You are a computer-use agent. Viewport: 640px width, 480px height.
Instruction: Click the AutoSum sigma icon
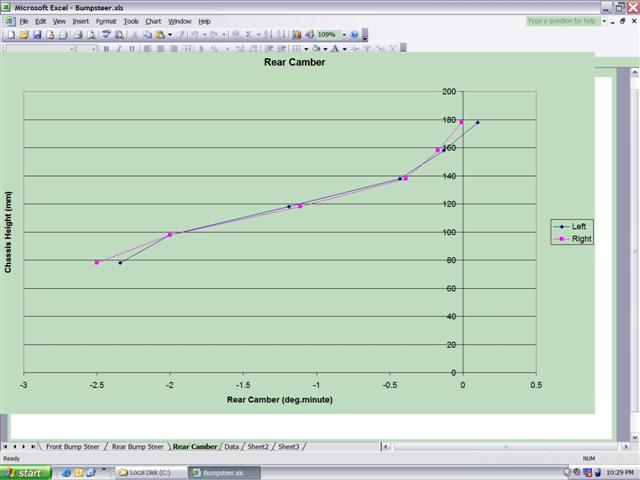pyautogui.click(x=249, y=35)
